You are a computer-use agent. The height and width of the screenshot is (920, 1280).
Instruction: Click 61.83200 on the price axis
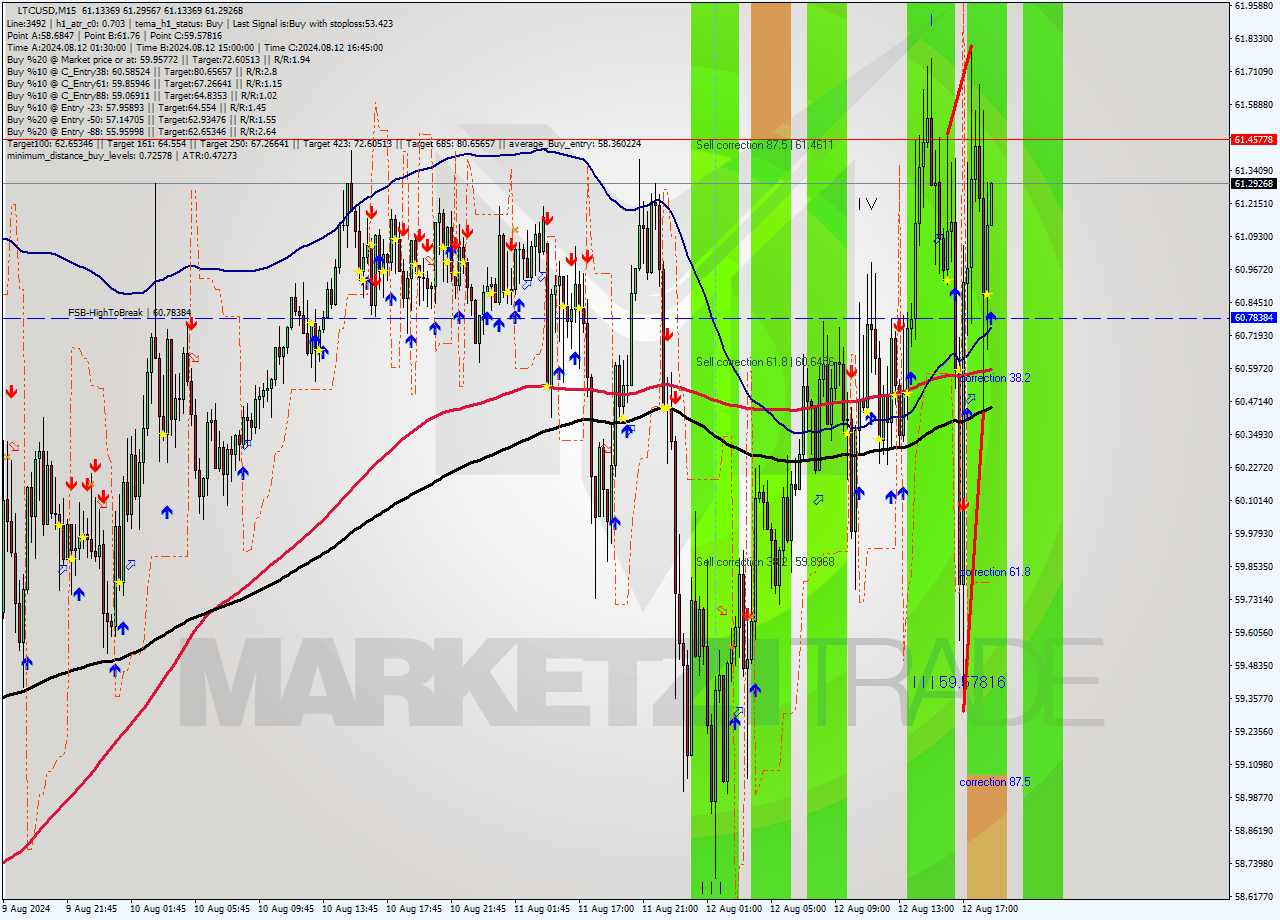pos(1254,38)
